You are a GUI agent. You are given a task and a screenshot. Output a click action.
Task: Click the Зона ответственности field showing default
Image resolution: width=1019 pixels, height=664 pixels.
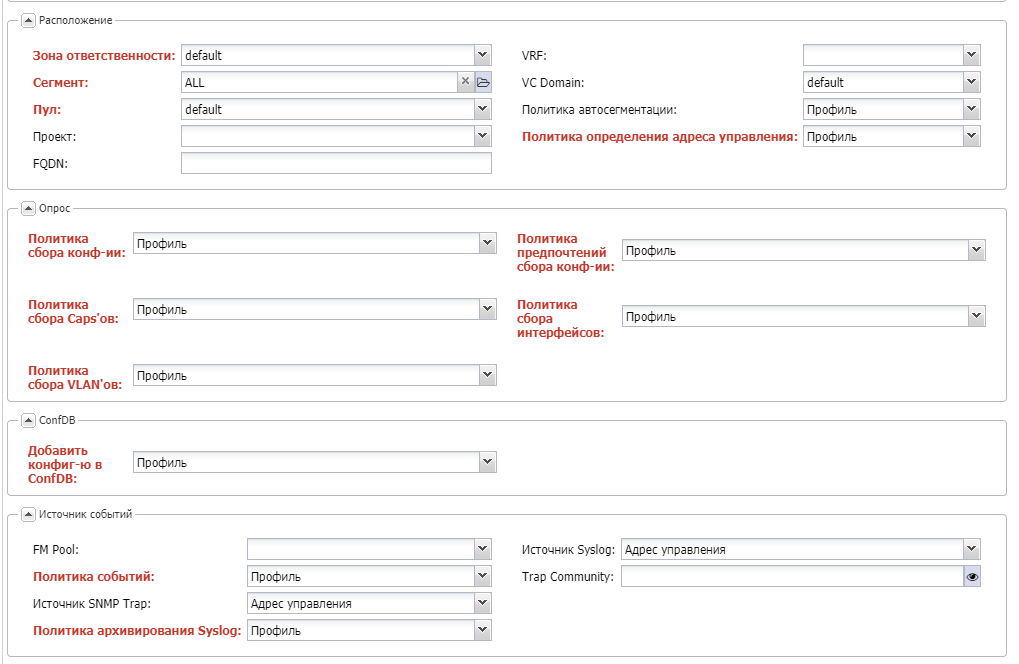[328, 55]
